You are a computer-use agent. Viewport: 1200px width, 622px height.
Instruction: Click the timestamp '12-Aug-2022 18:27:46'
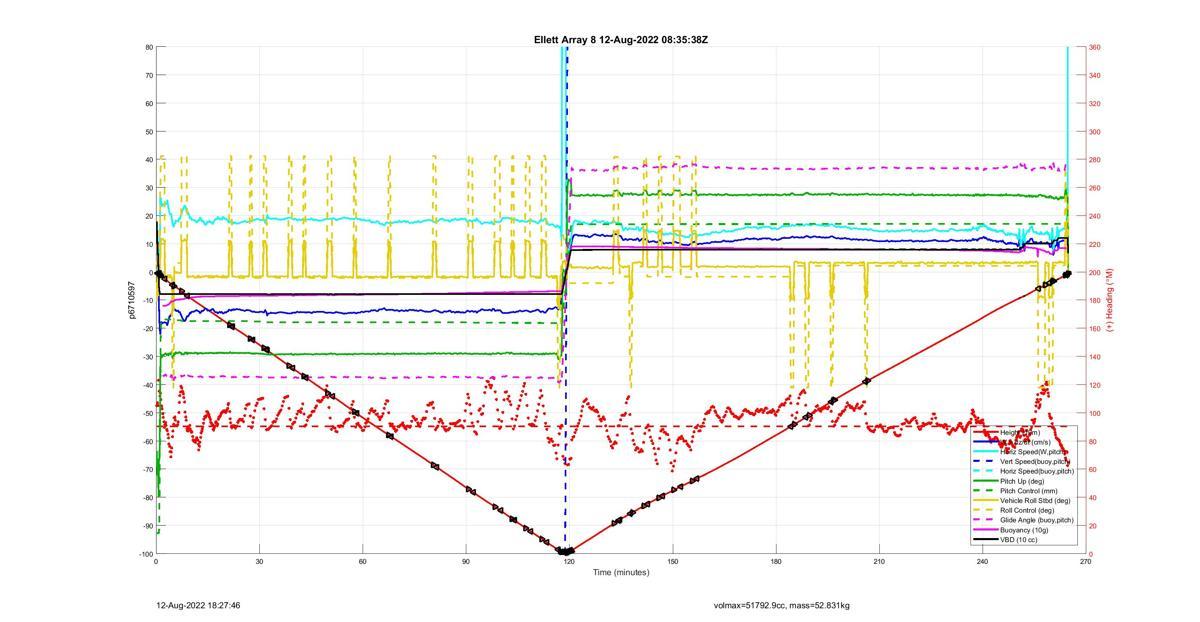(198, 605)
